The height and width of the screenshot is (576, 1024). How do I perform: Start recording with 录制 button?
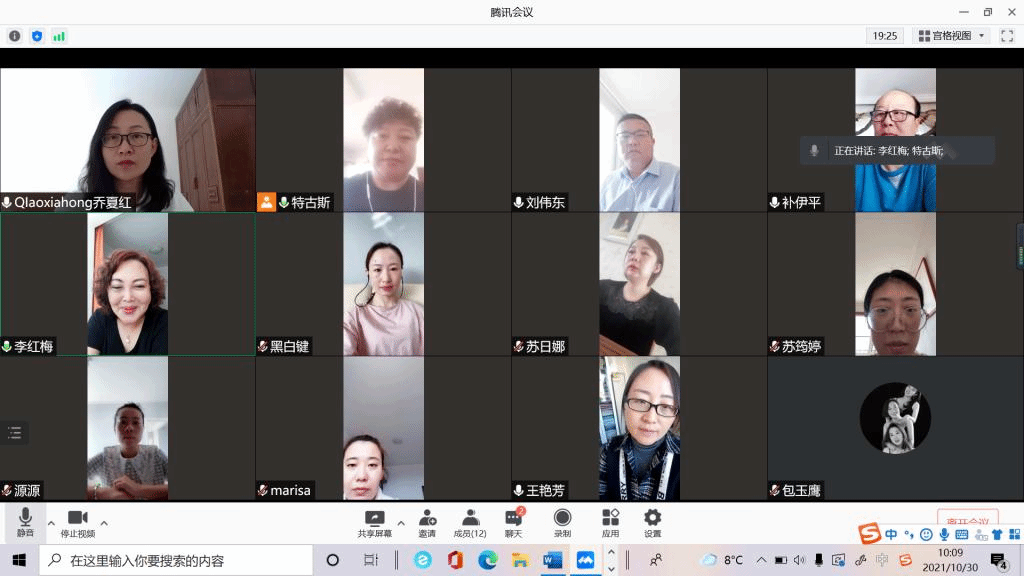click(x=562, y=521)
